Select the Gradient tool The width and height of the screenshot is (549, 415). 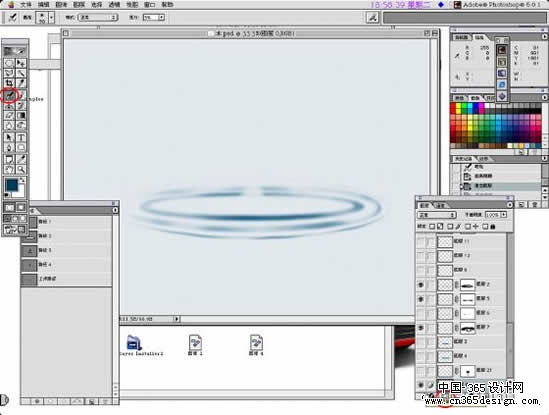[x=21, y=115]
